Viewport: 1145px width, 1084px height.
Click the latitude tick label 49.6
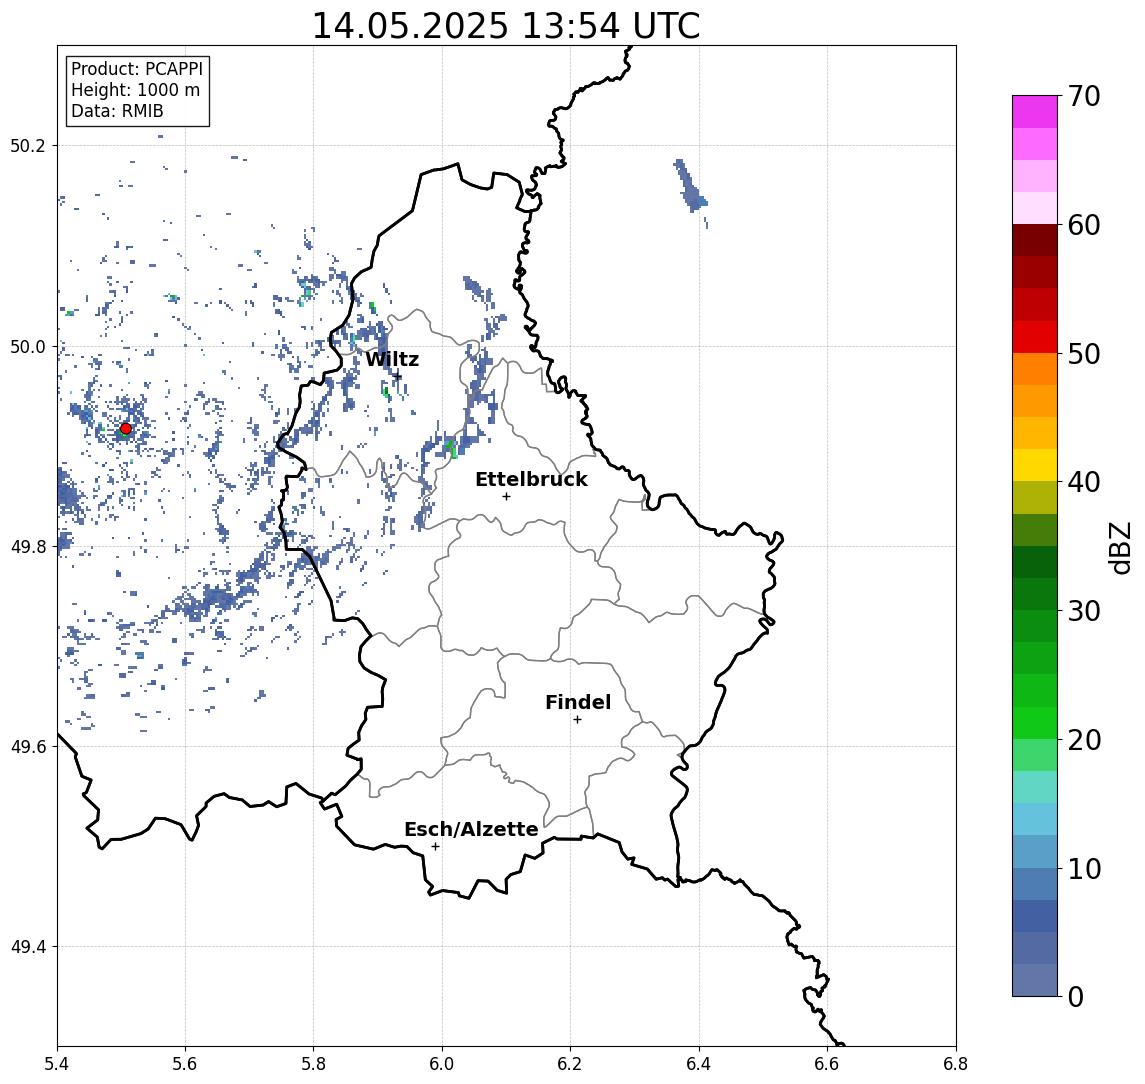click(x=28, y=747)
